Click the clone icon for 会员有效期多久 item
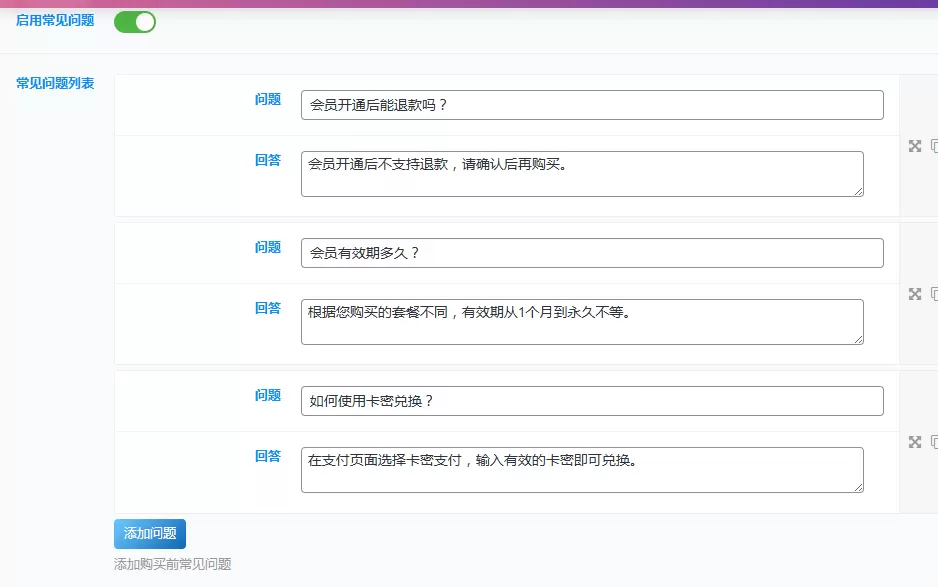The image size is (938, 587). coord(934,294)
